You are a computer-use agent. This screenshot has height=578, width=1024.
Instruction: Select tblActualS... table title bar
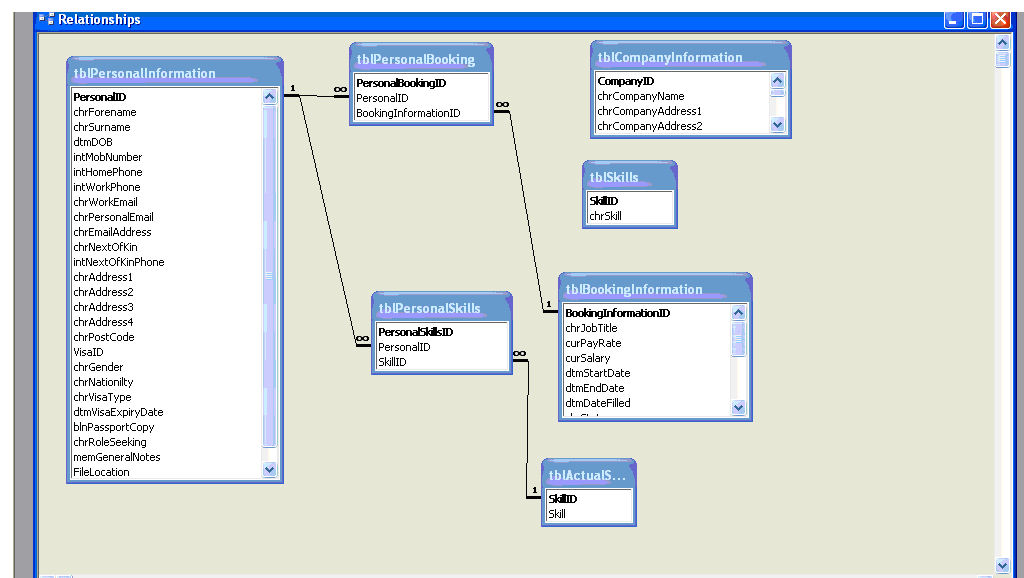pyautogui.click(x=588, y=475)
